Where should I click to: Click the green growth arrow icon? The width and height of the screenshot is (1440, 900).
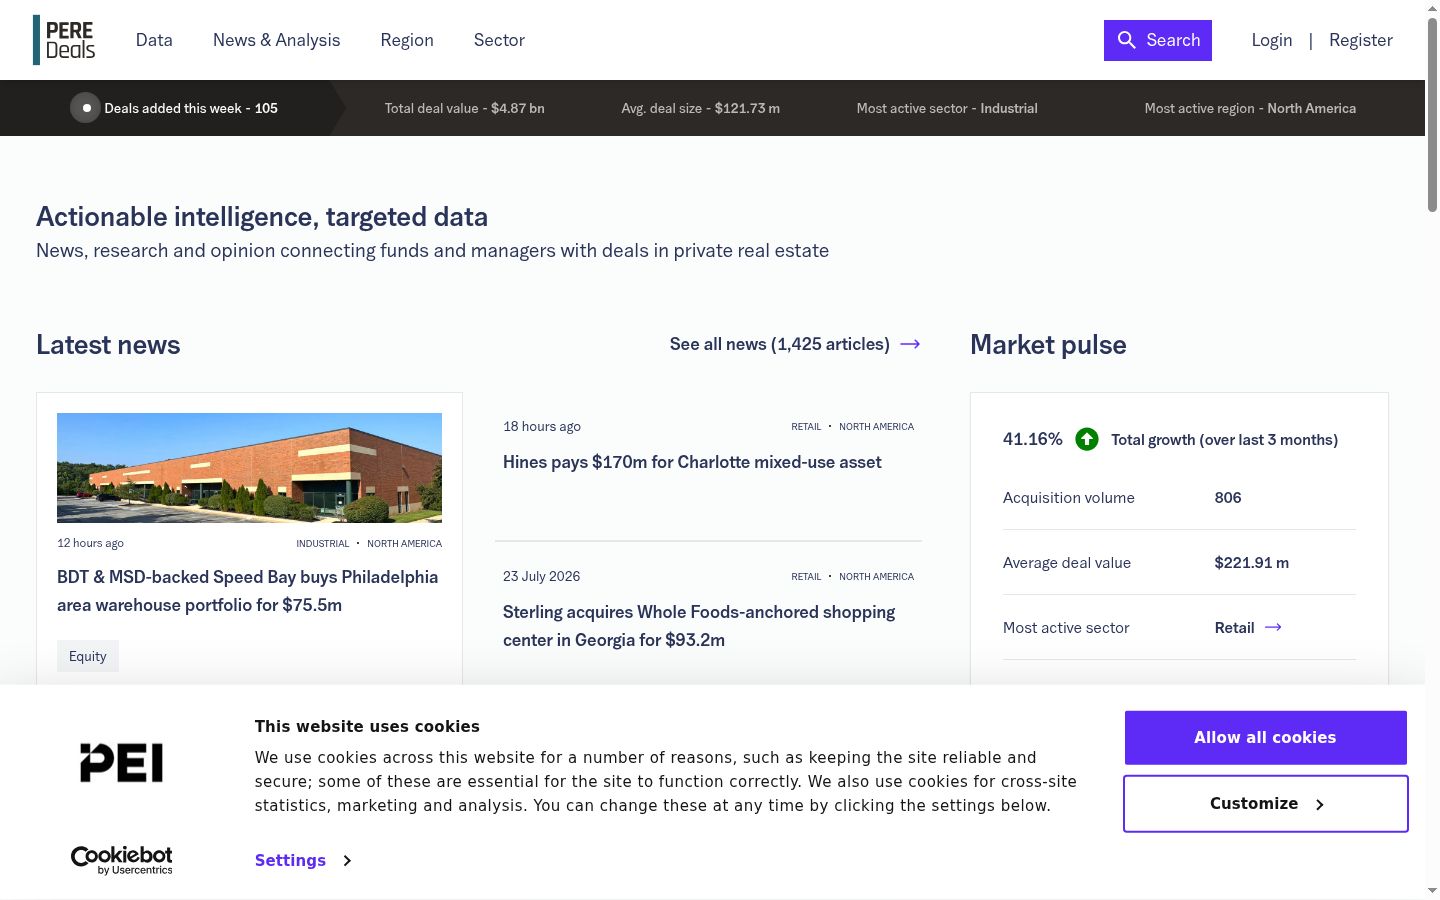pyautogui.click(x=1087, y=439)
